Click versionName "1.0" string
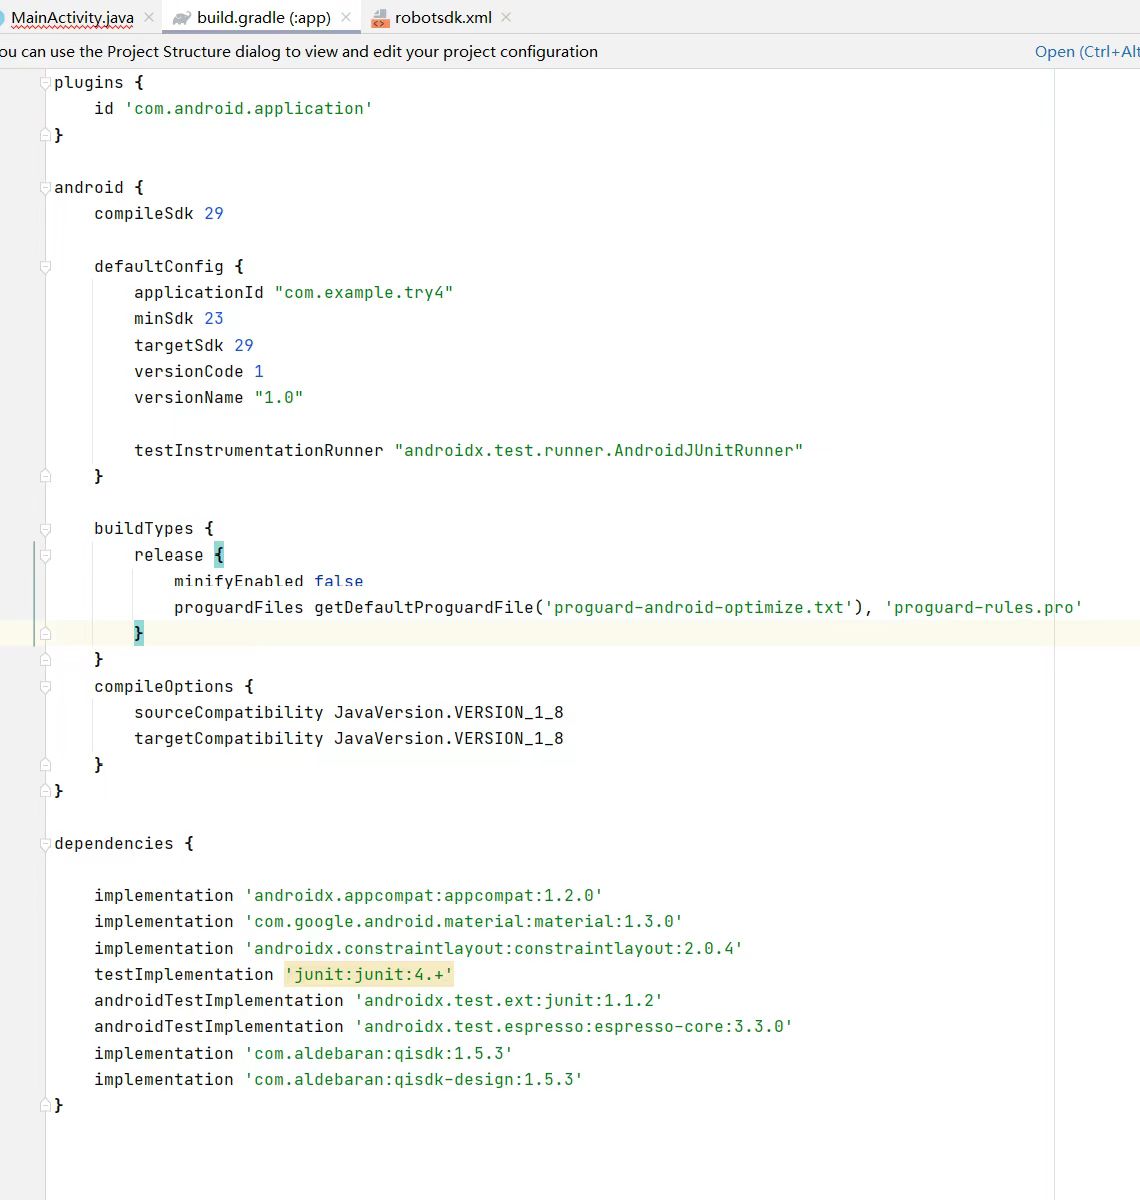The width and height of the screenshot is (1140, 1200). pyautogui.click(x=279, y=398)
